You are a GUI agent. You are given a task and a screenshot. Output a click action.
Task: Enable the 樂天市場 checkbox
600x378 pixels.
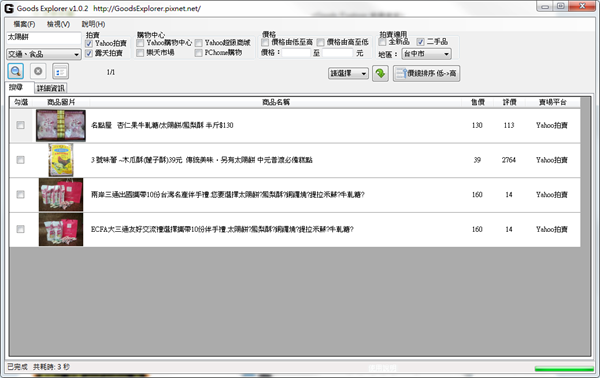pyautogui.click(x=140, y=53)
